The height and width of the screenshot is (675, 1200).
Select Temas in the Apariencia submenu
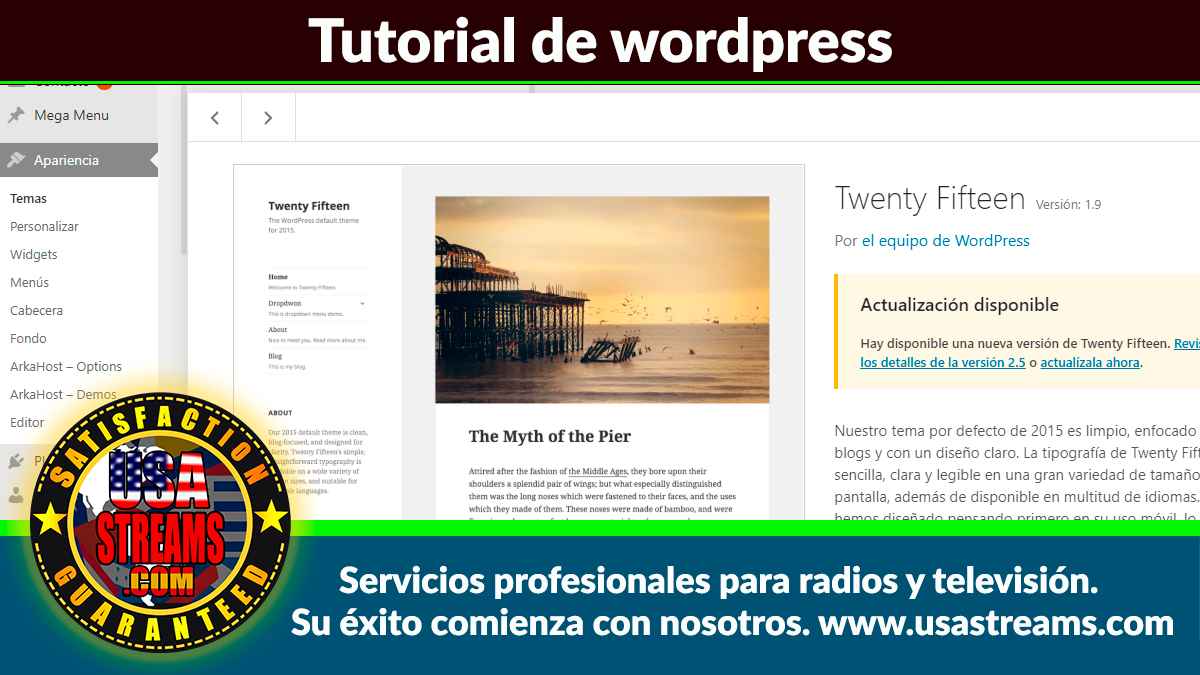coord(28,198)
